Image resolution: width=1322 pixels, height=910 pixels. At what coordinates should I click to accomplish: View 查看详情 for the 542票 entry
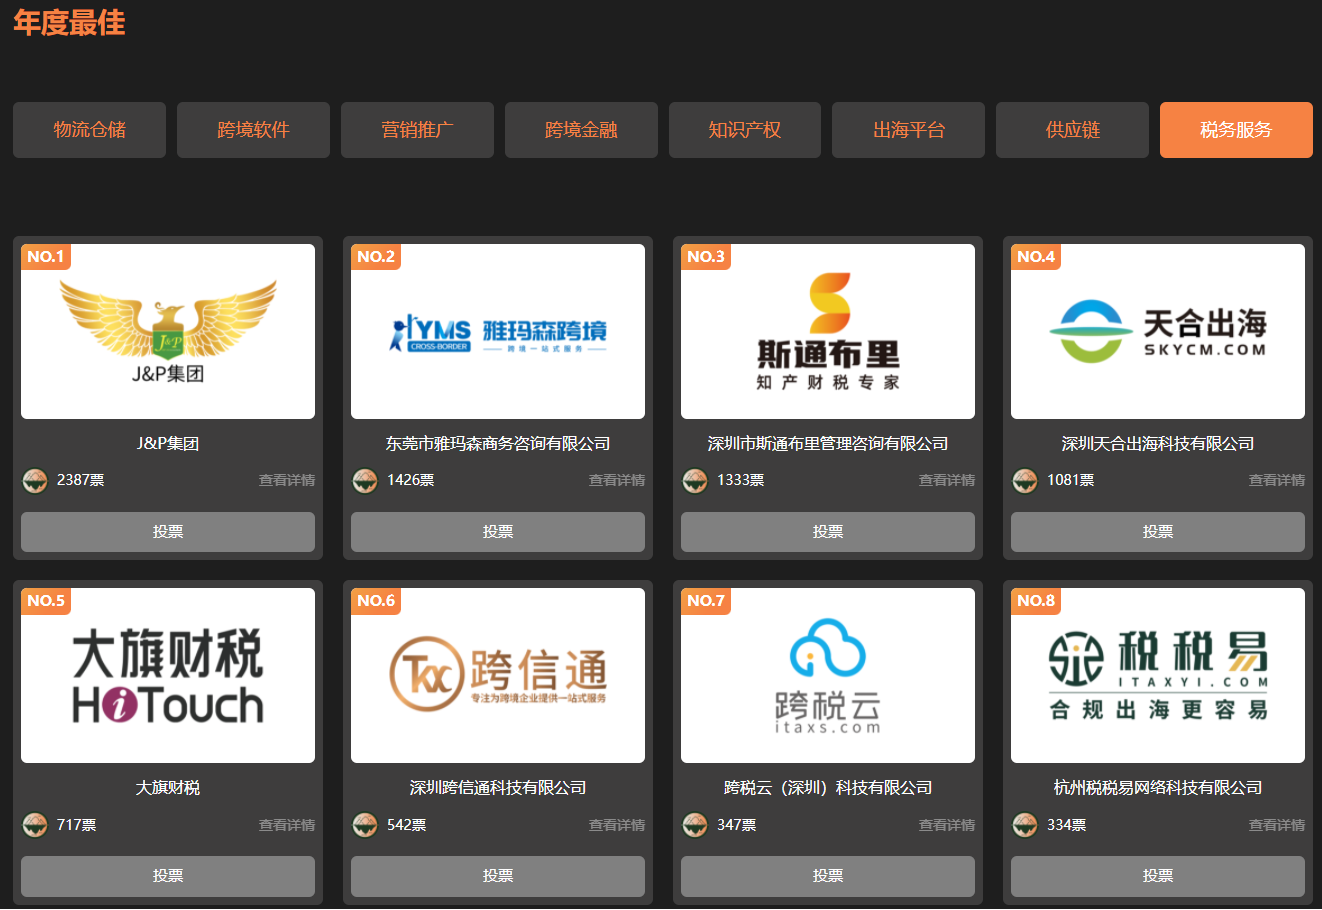click(x=617, y=825)
